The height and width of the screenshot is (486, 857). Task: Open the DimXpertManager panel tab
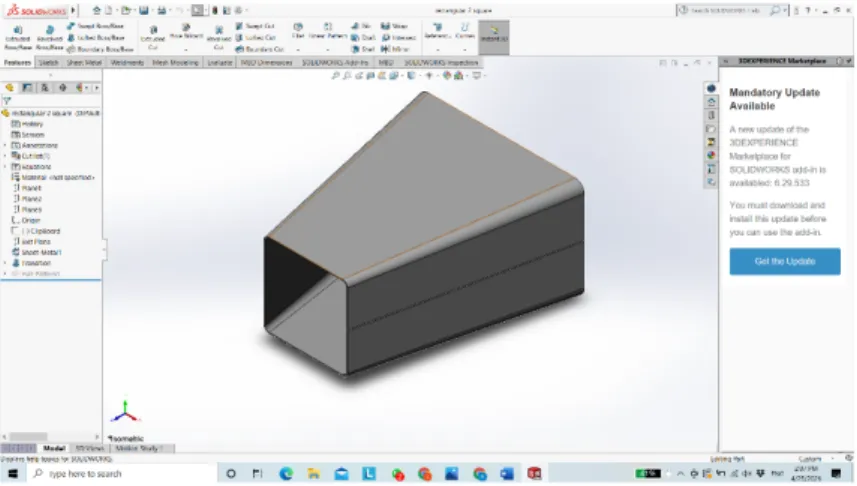click(x=62, y=87)
